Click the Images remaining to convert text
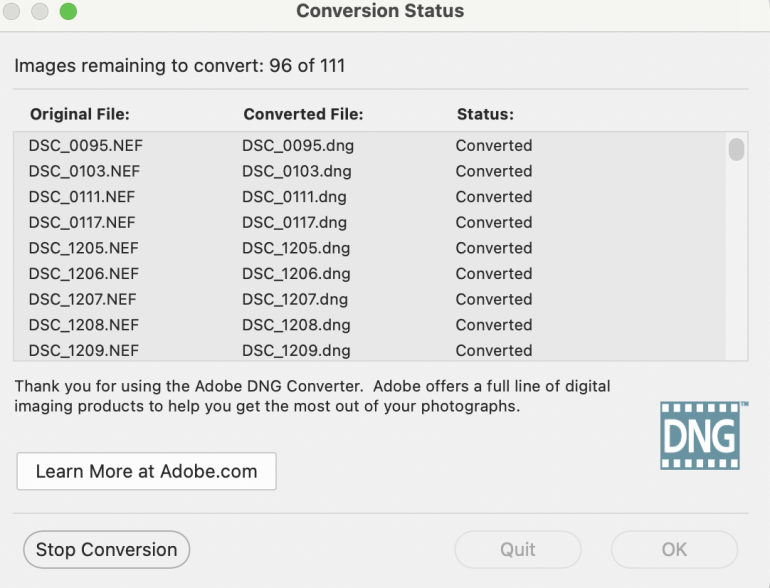 coord(180,65)
